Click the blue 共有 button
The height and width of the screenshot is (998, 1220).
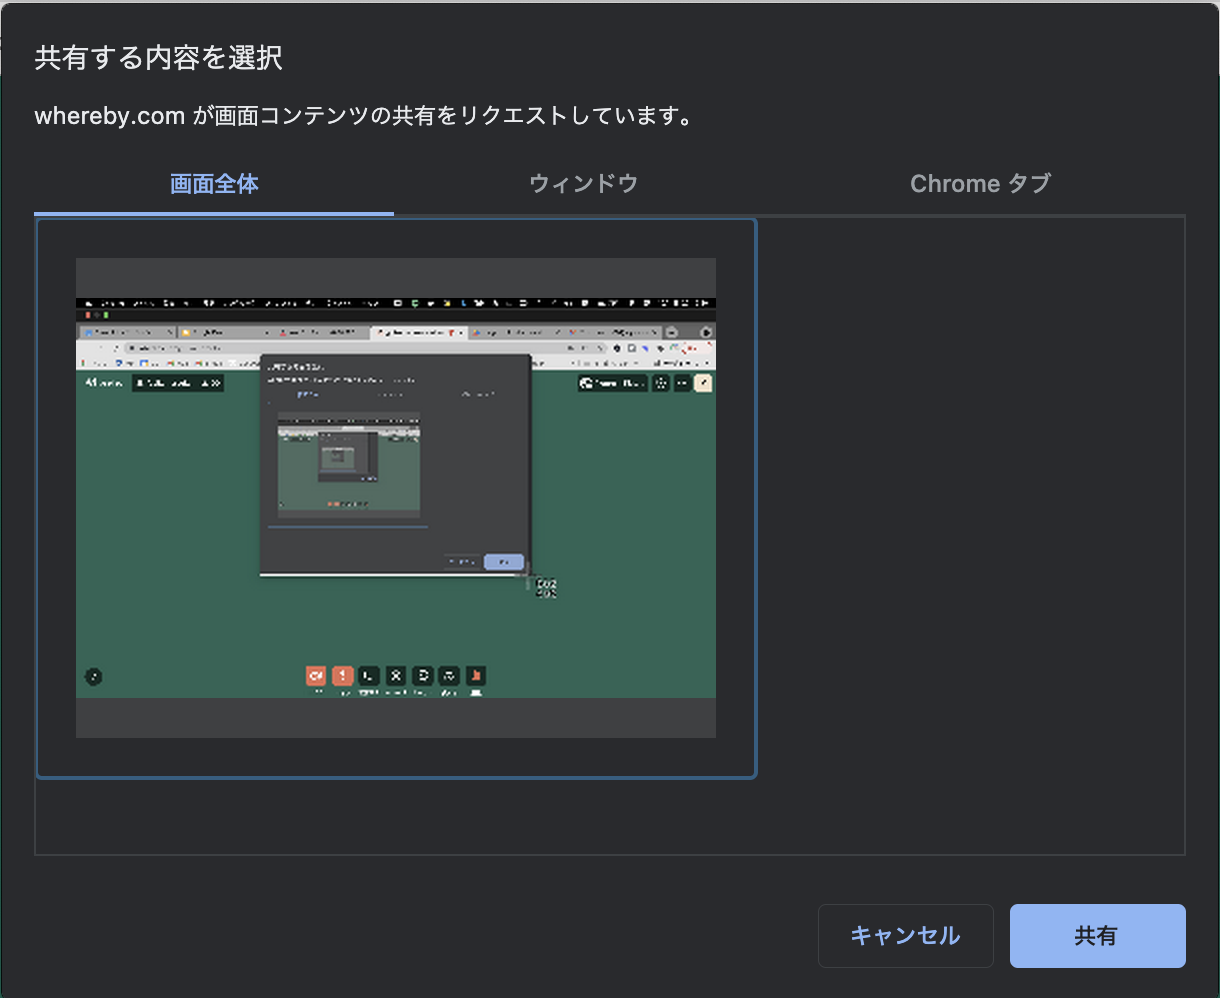[x=1097, y=936]
